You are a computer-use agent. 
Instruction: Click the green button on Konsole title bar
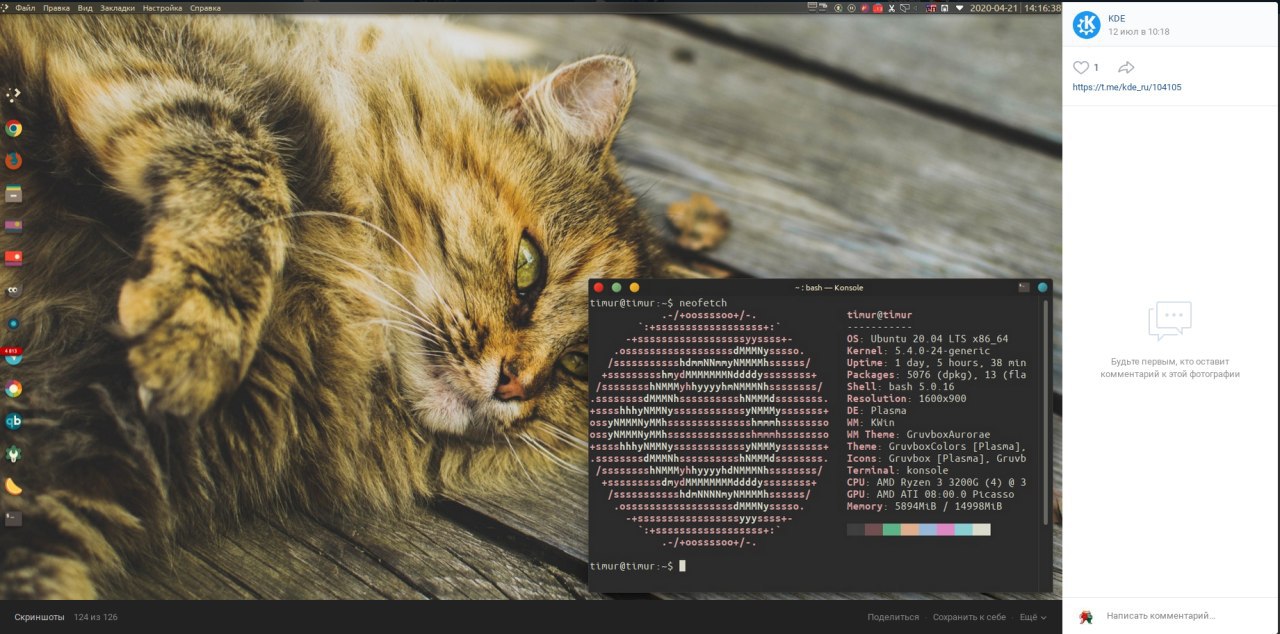tap(616, 287)
